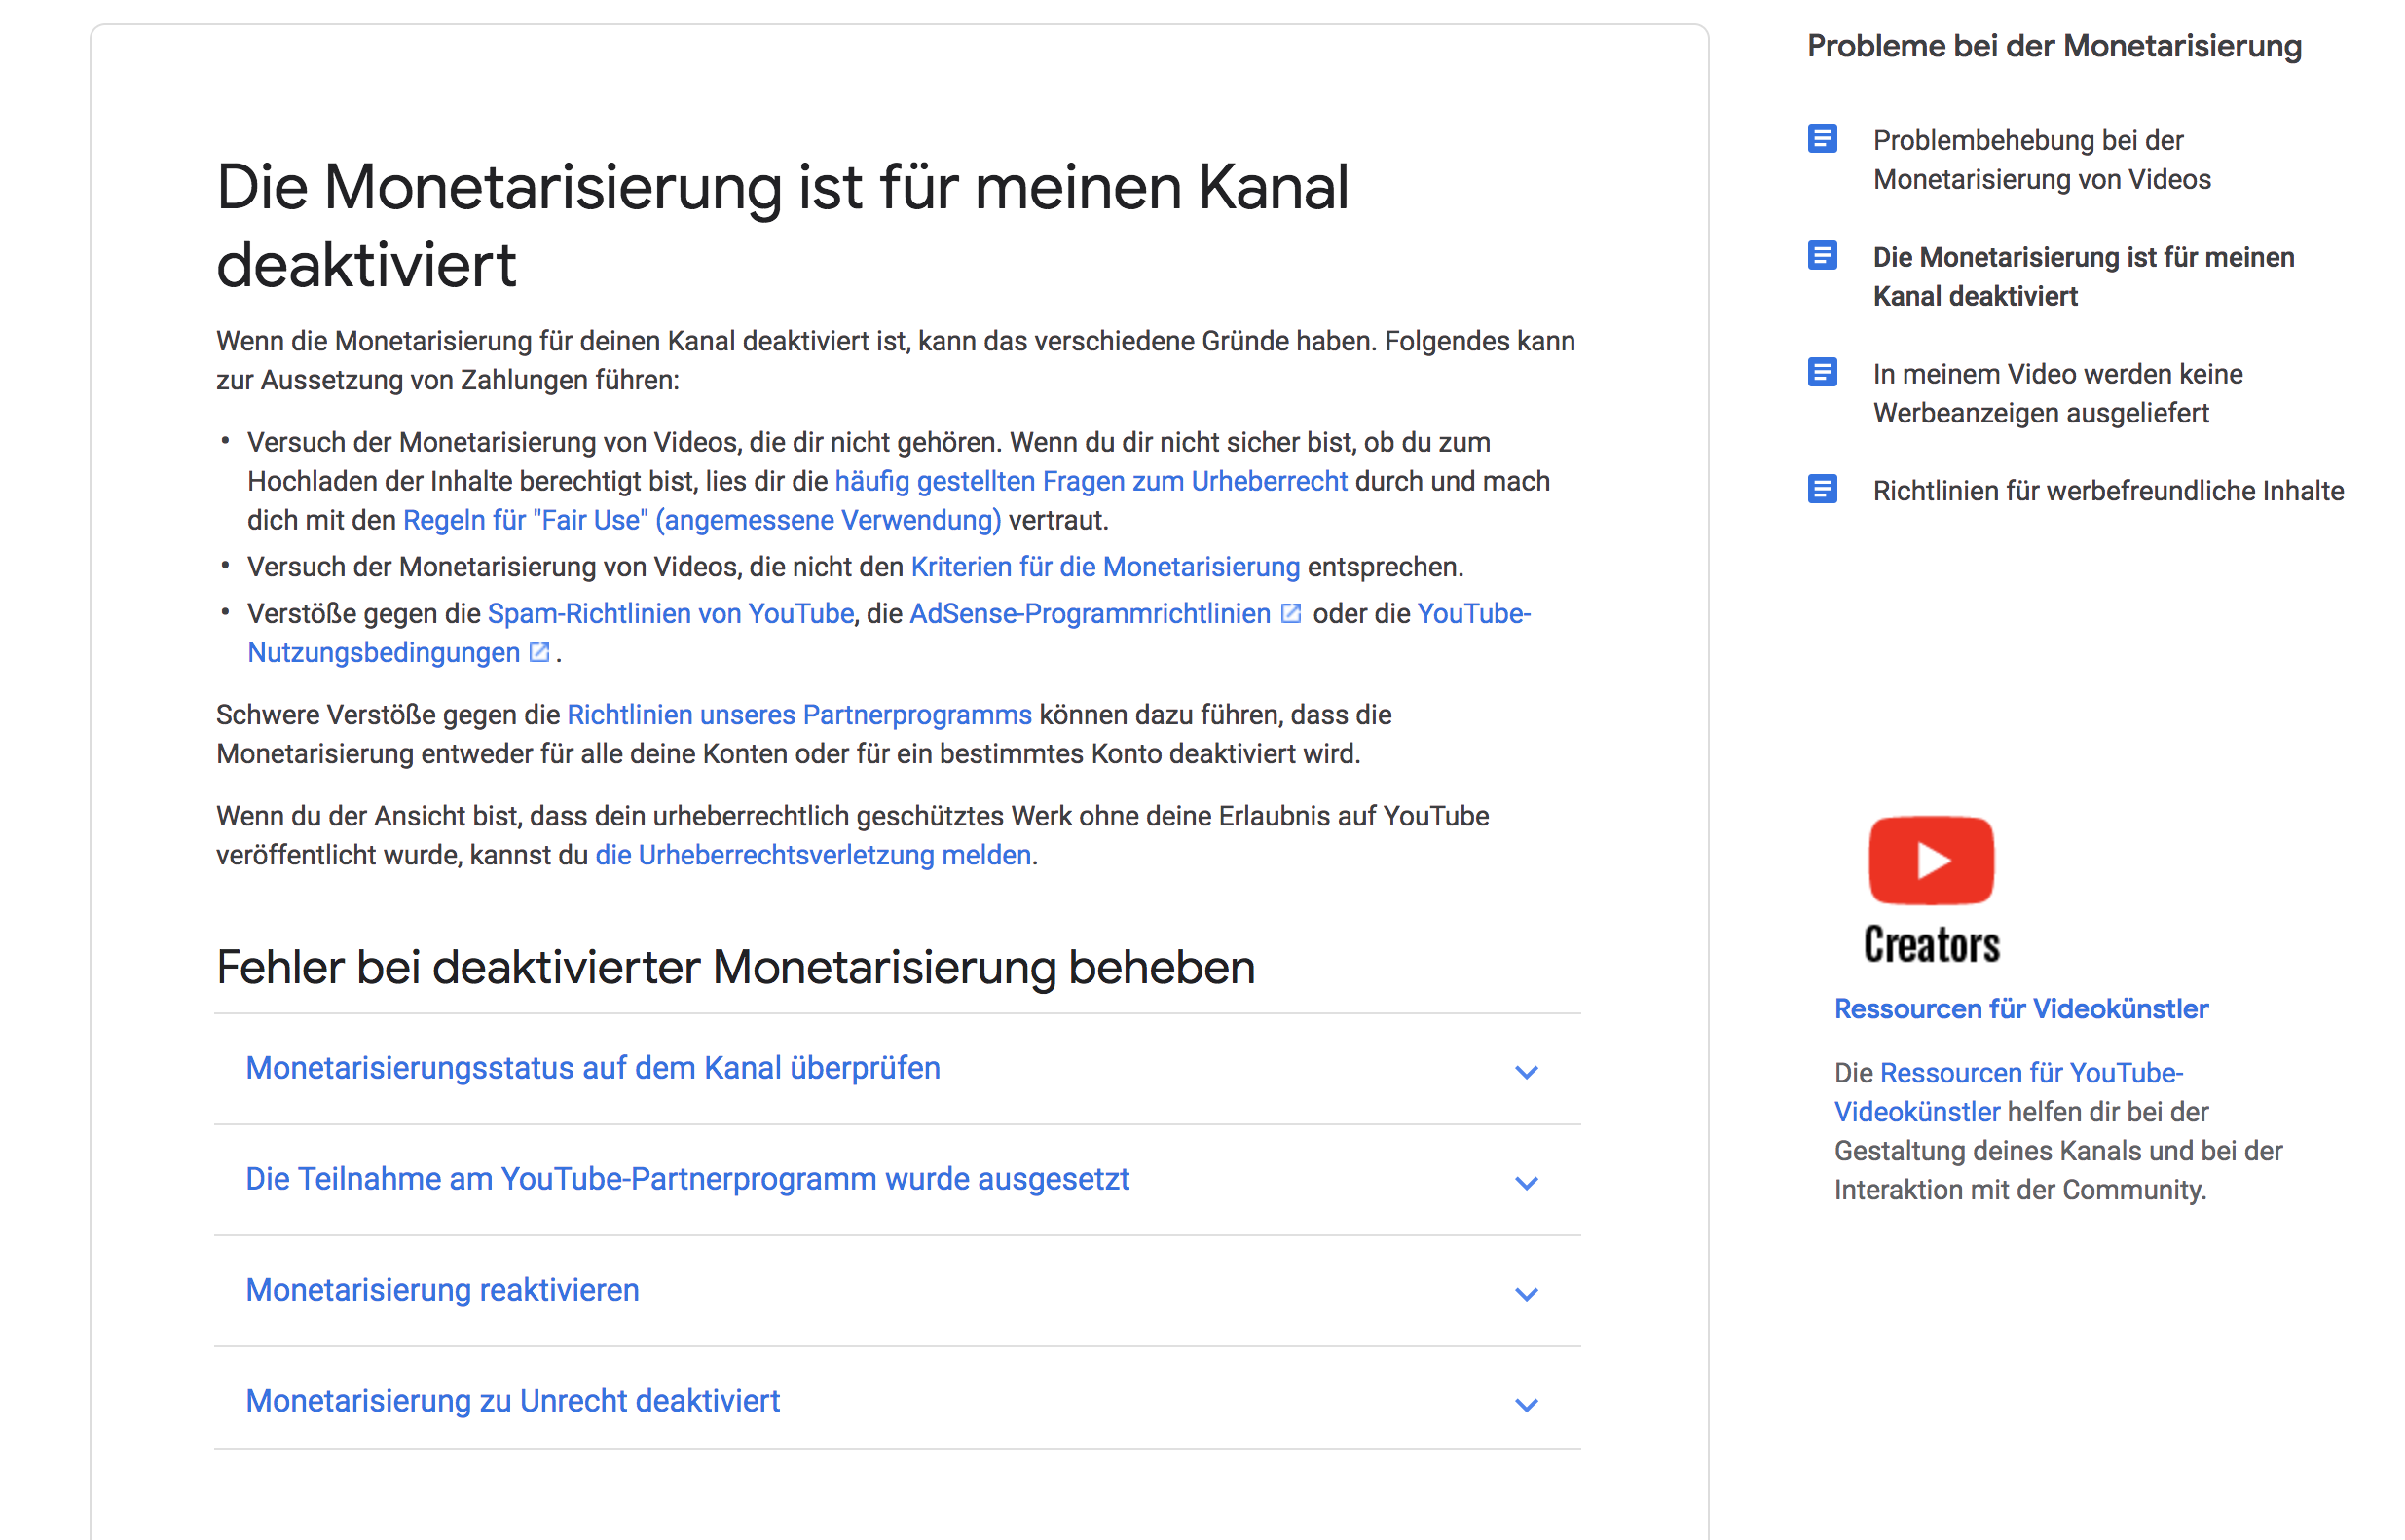The width and height of the screenshot is (2405, 1540).
Task: Expand chevron for Monetarisierung reaktivieren
Action: coord(1526,1294)
